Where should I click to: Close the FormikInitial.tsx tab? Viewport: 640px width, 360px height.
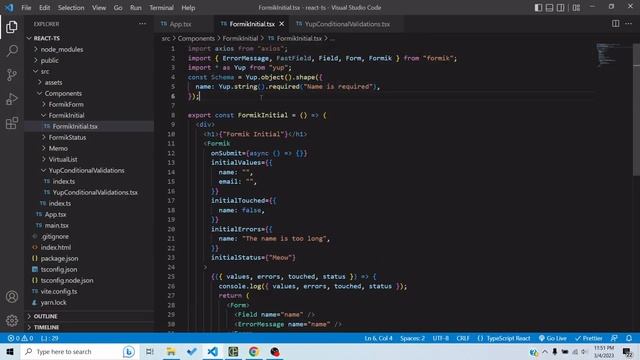282,24
